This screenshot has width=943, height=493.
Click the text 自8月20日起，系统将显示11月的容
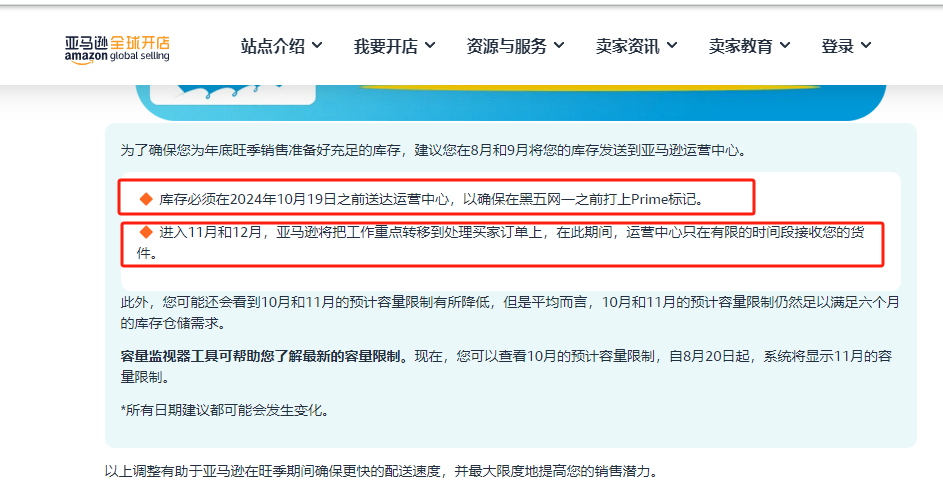coord(781,356)
